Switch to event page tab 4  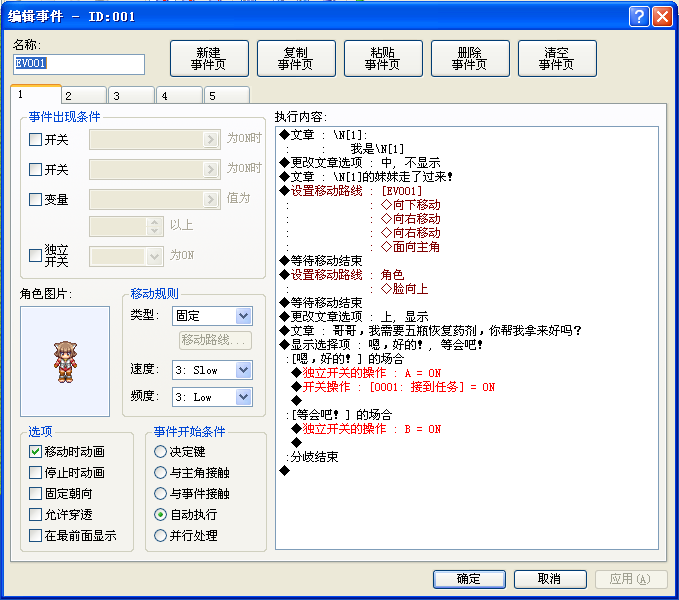180,96
